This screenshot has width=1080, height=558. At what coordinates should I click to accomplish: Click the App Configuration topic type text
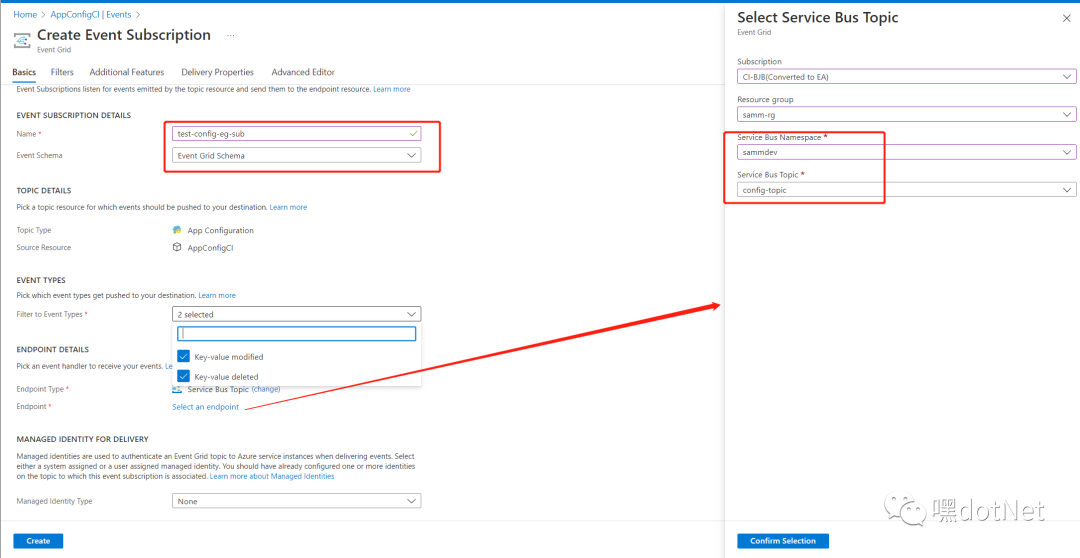pos(220,231)
